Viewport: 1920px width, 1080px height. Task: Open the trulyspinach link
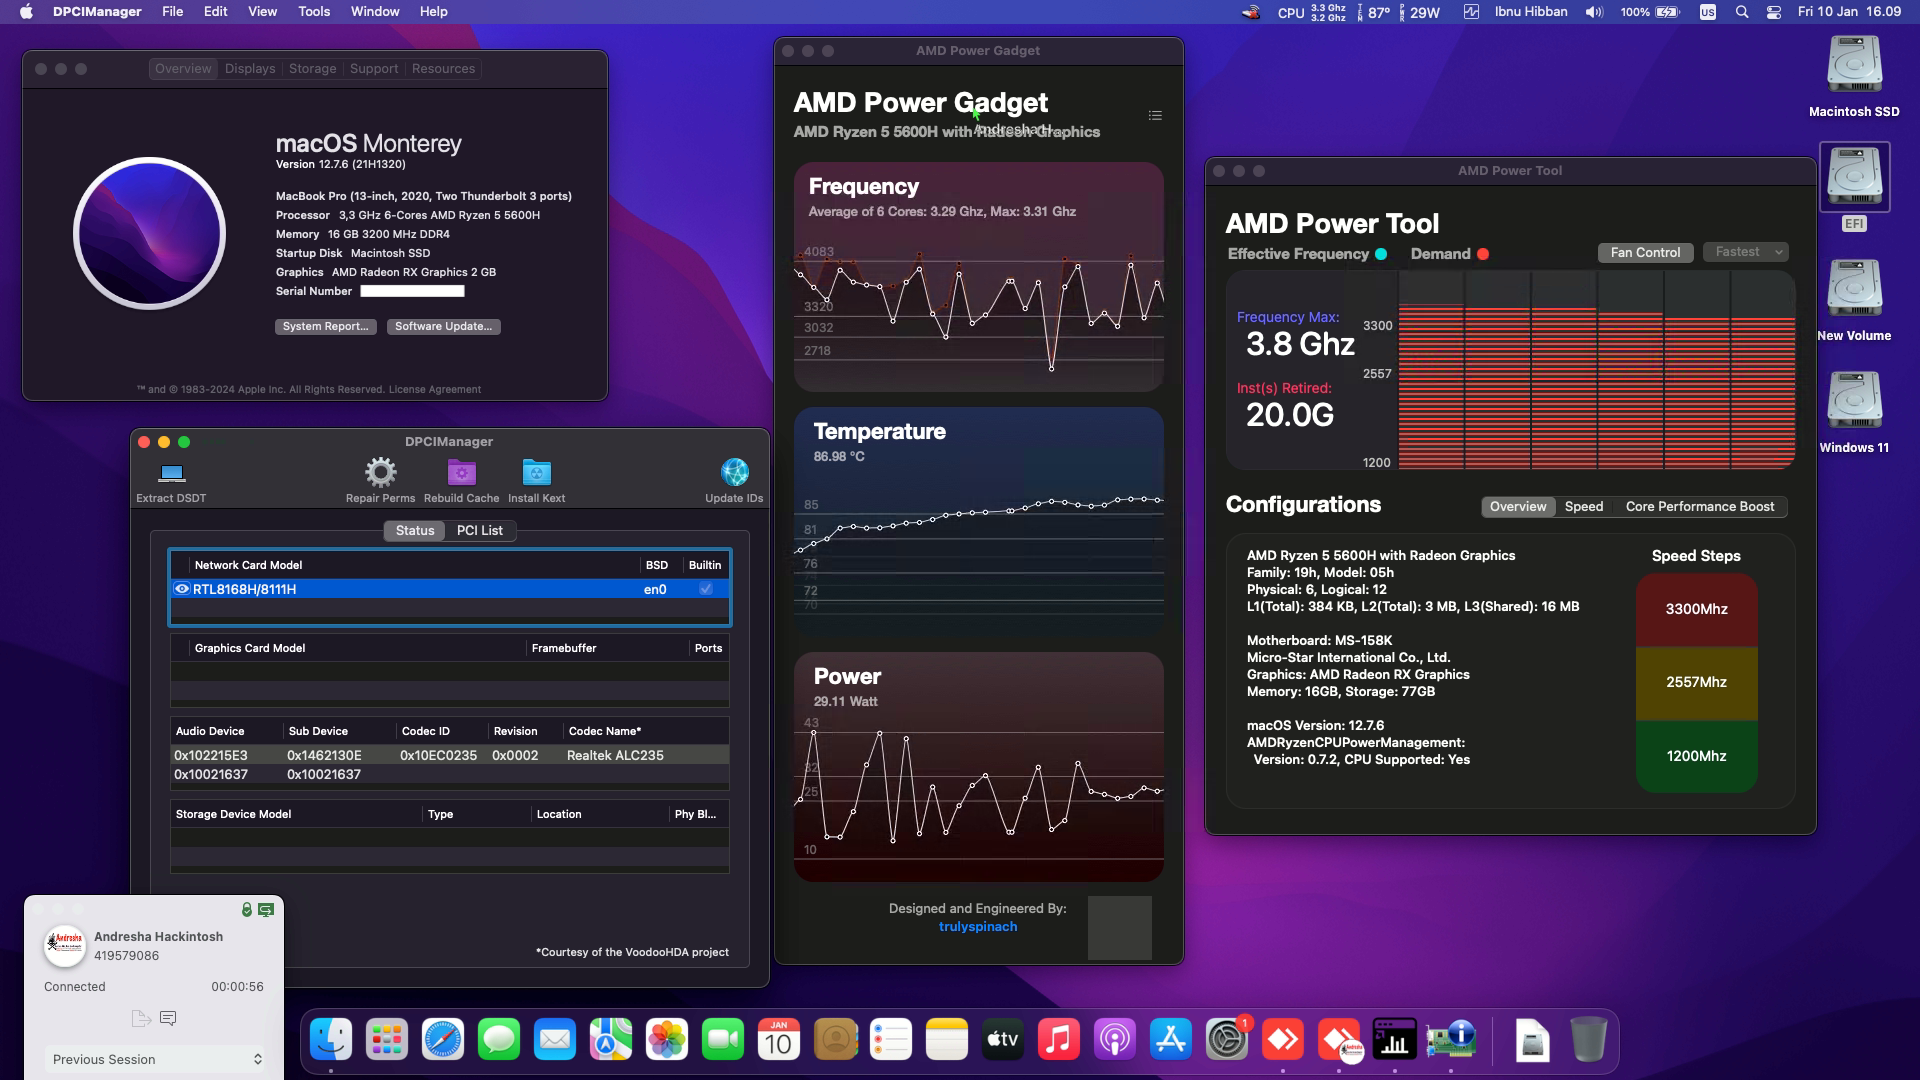(977, 926)
